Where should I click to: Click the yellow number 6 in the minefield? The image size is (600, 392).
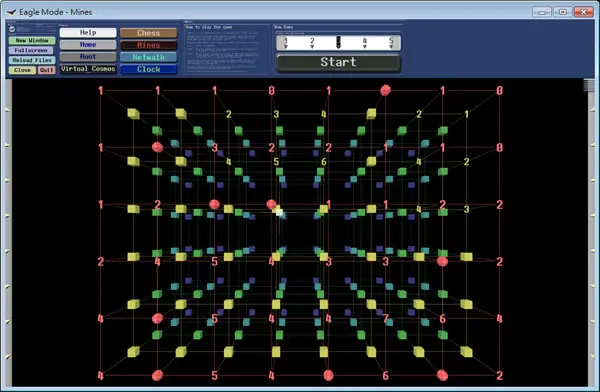coord(324,162)
